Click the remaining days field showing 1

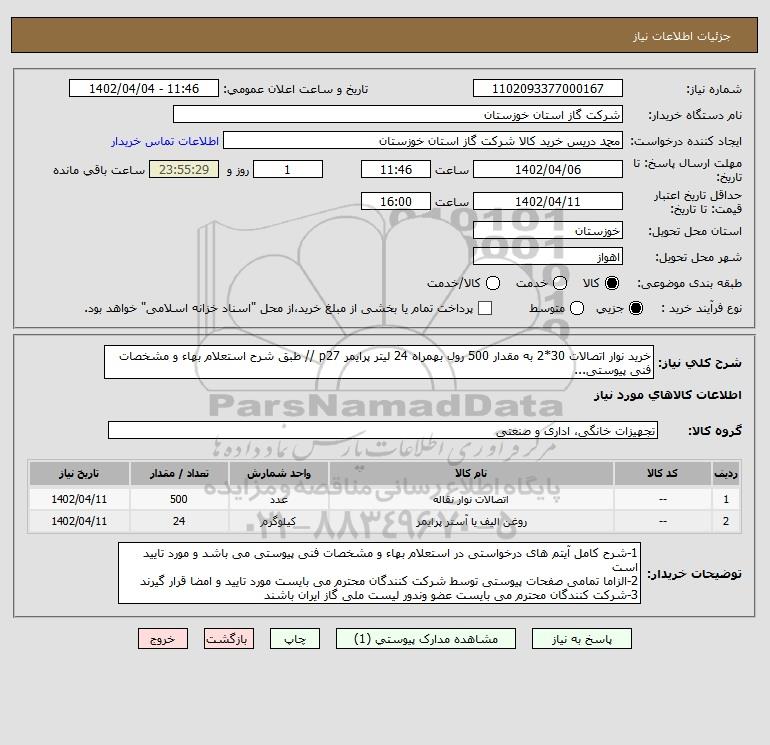pos(288,169)
